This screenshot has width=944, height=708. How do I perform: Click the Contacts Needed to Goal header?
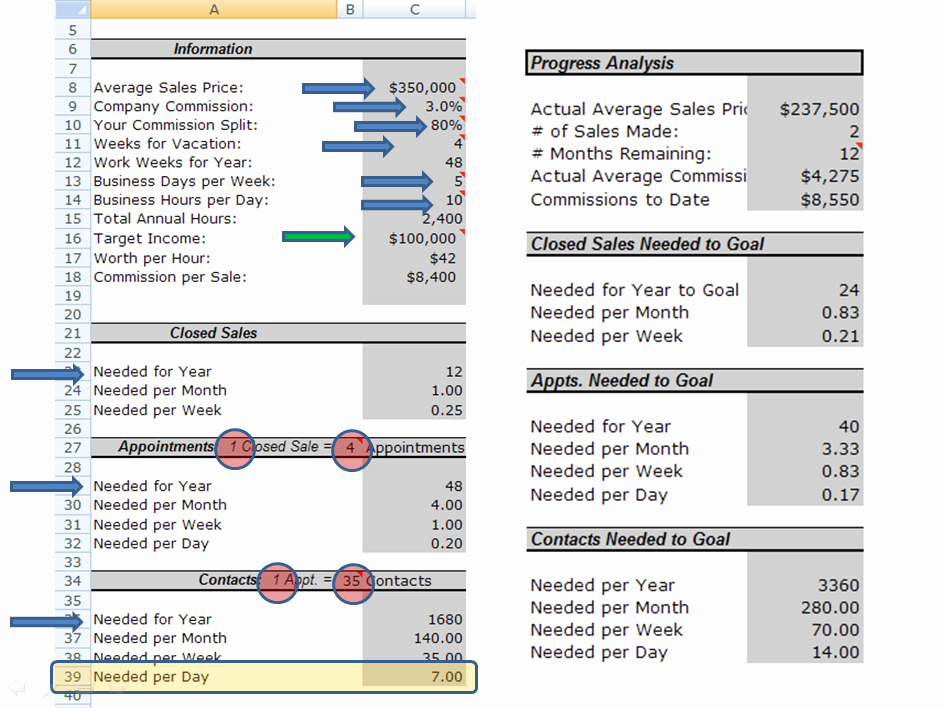click(694, 539)
